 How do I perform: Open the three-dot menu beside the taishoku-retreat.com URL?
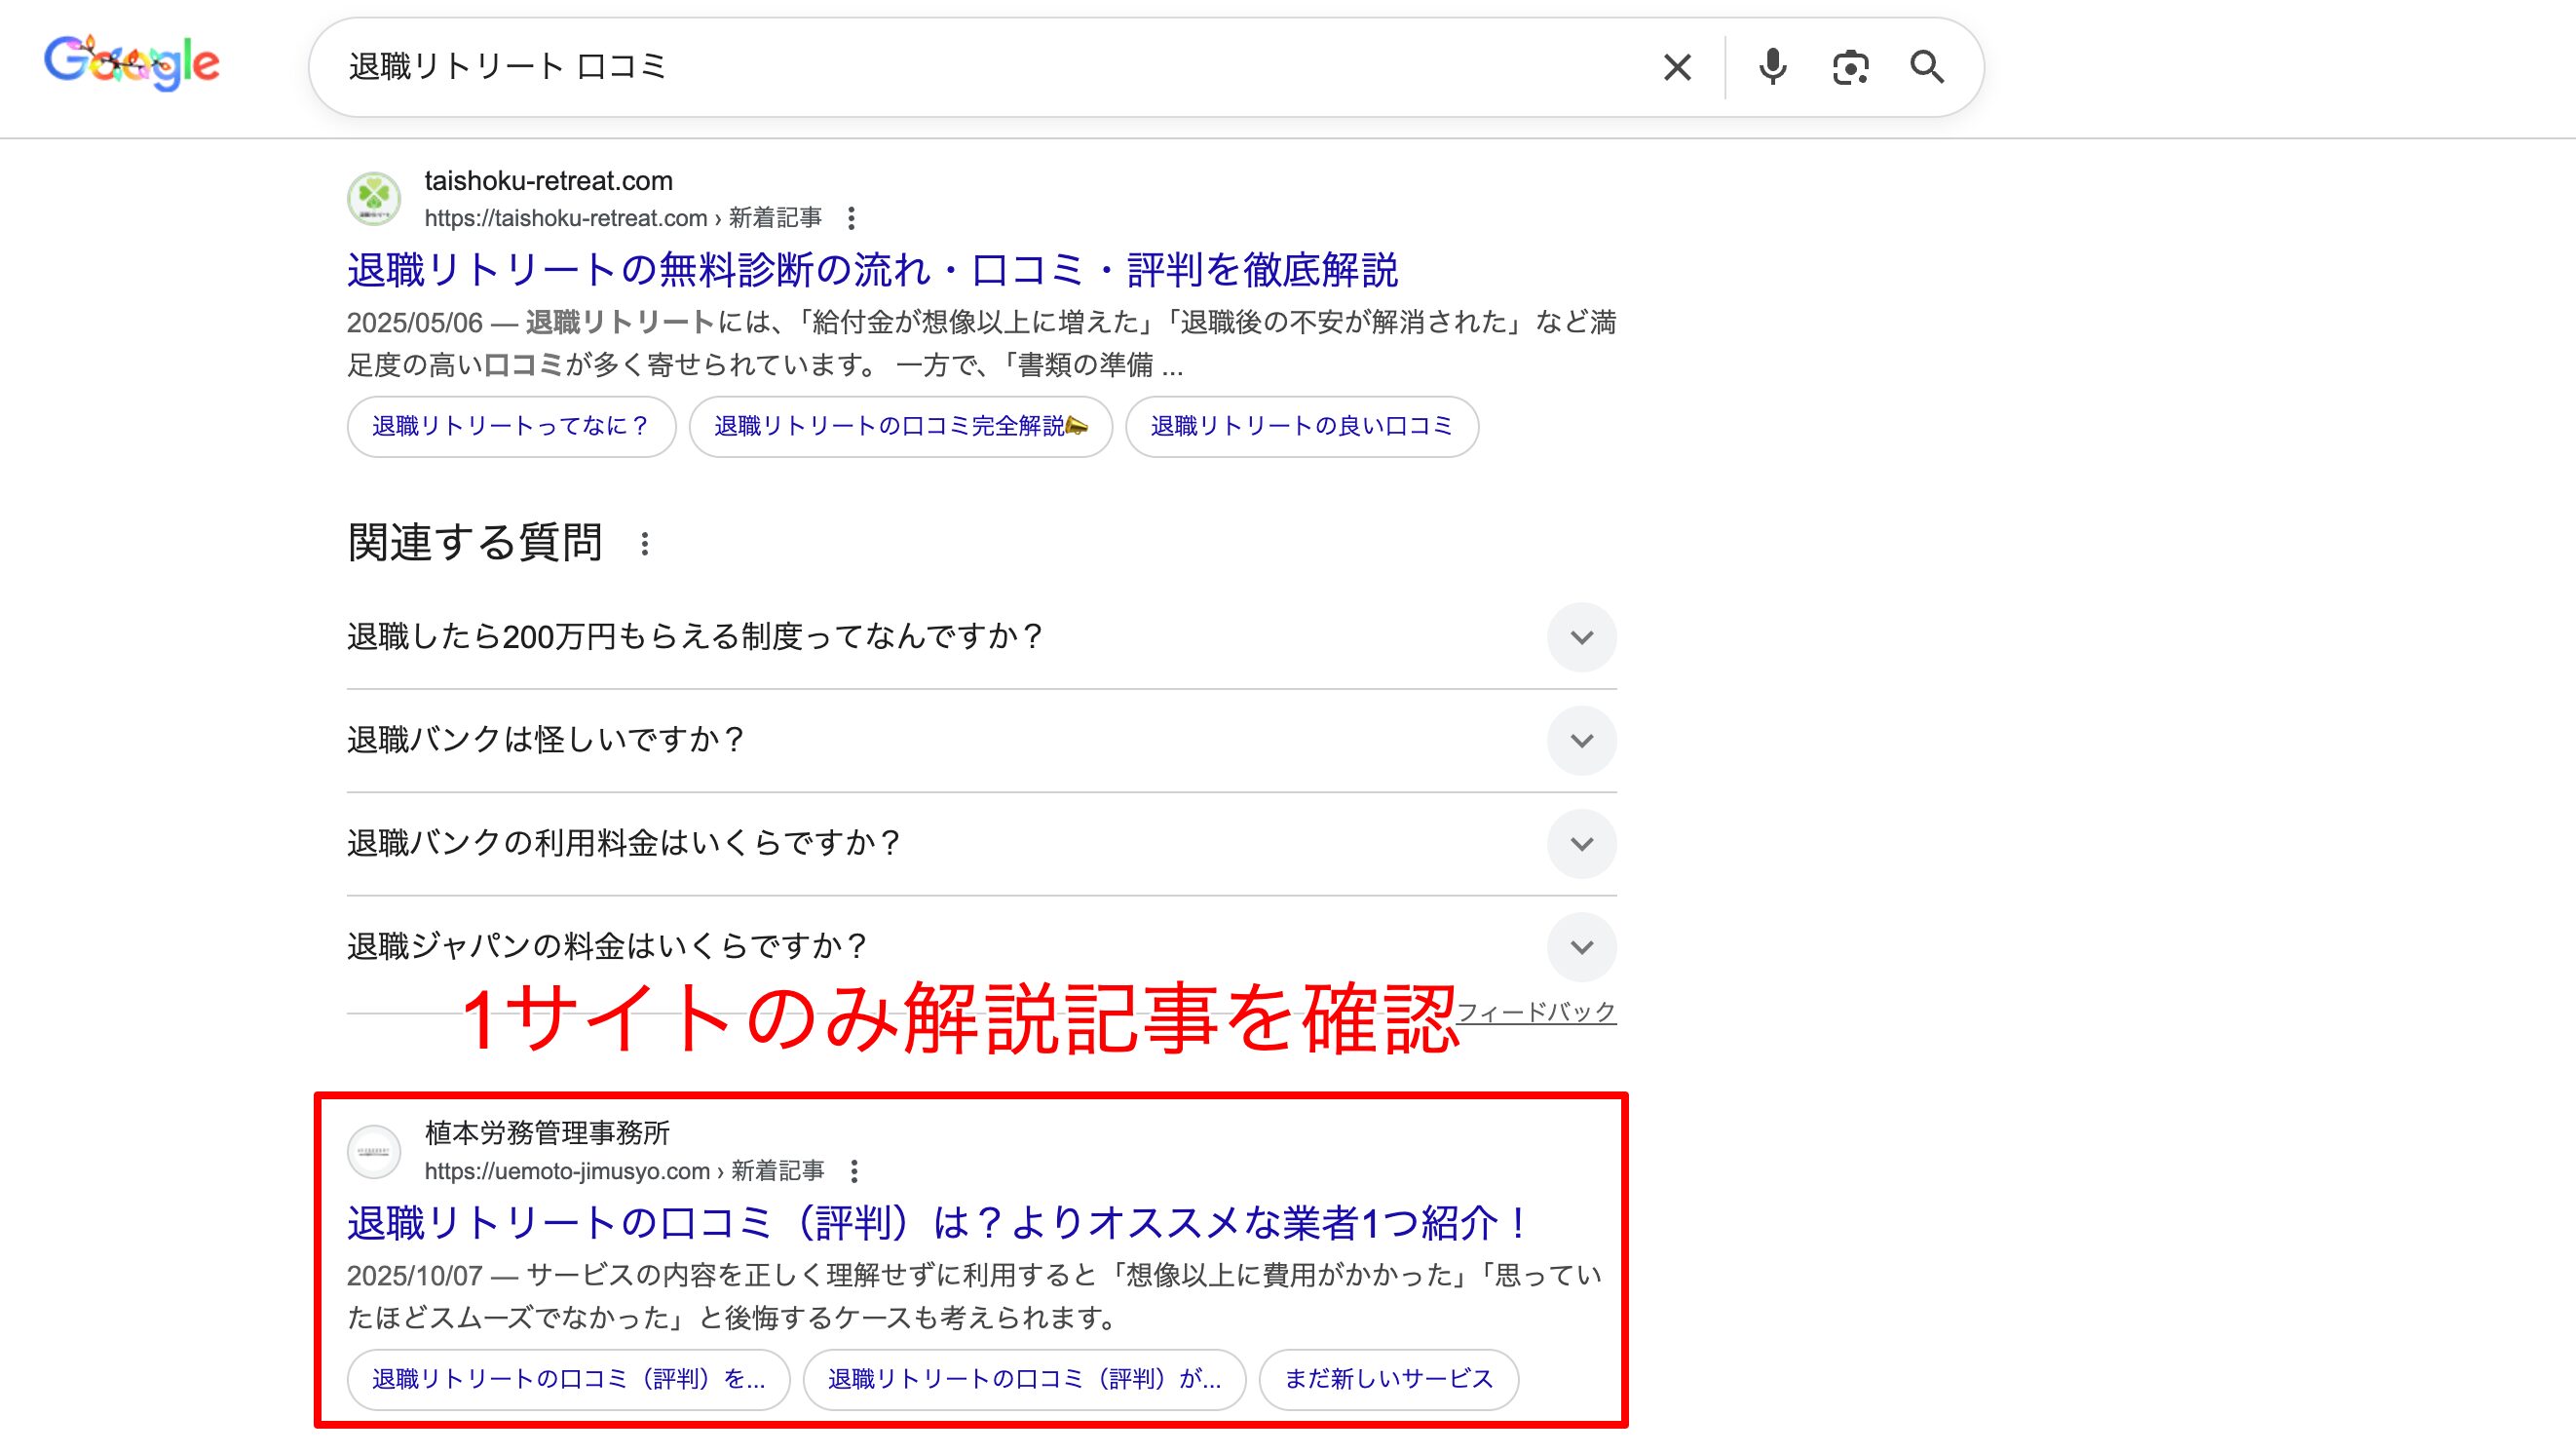tap(851, 218)
